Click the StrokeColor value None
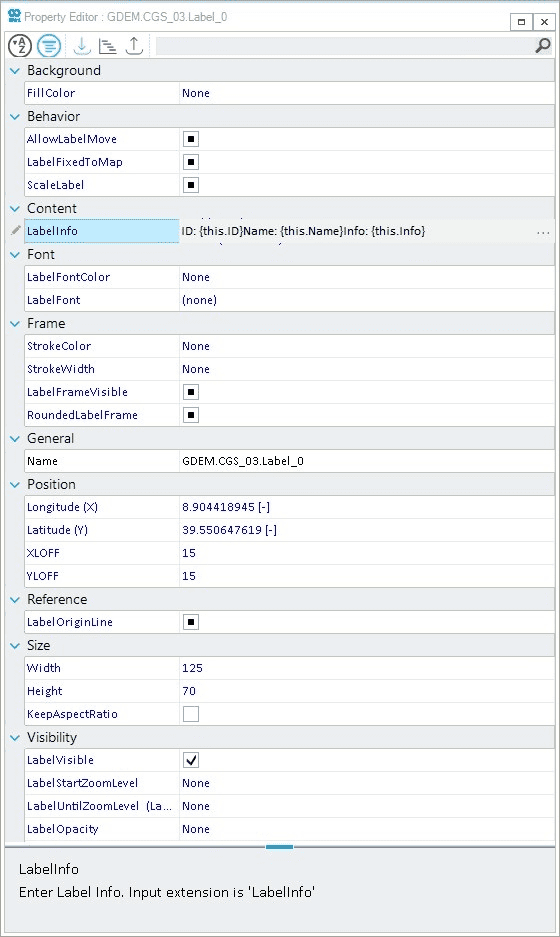 tap(196, 346)
